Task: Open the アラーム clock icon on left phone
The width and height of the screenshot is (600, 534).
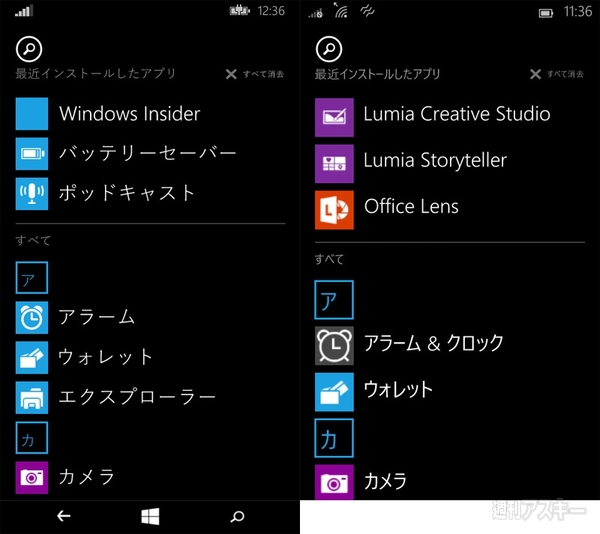Action: point(32,317)
